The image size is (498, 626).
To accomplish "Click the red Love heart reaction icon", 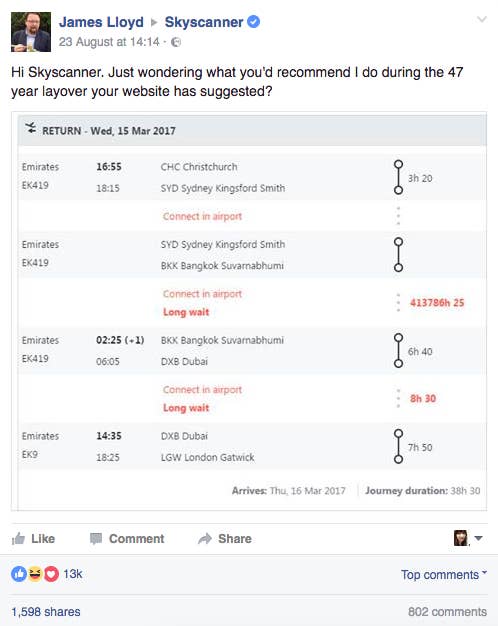I will (x=51, y=574).
